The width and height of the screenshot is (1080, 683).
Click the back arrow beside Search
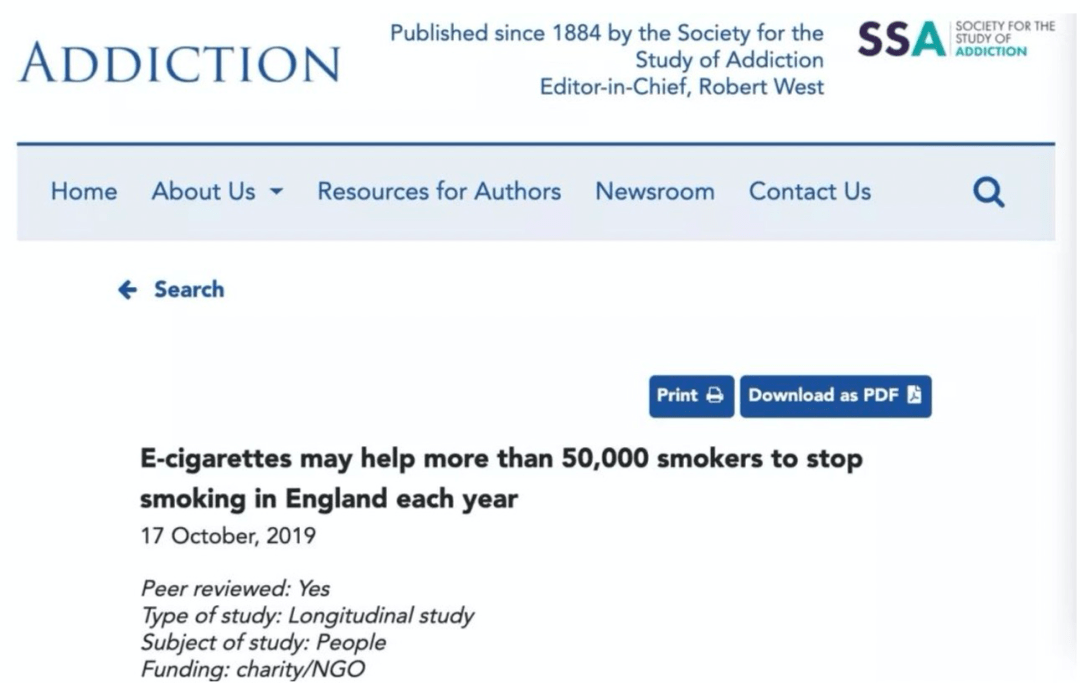(x=127, y=290)
